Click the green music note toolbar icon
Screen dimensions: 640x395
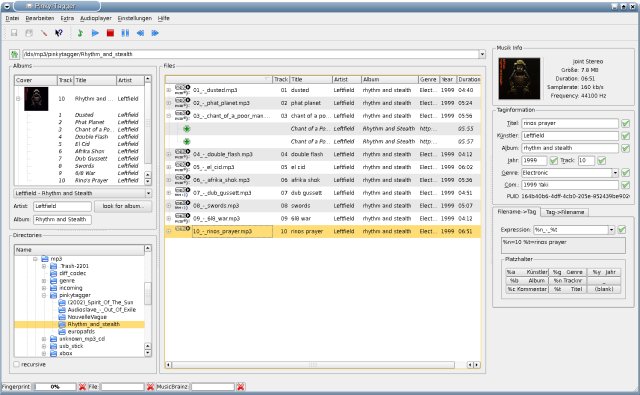coord(80,33)
